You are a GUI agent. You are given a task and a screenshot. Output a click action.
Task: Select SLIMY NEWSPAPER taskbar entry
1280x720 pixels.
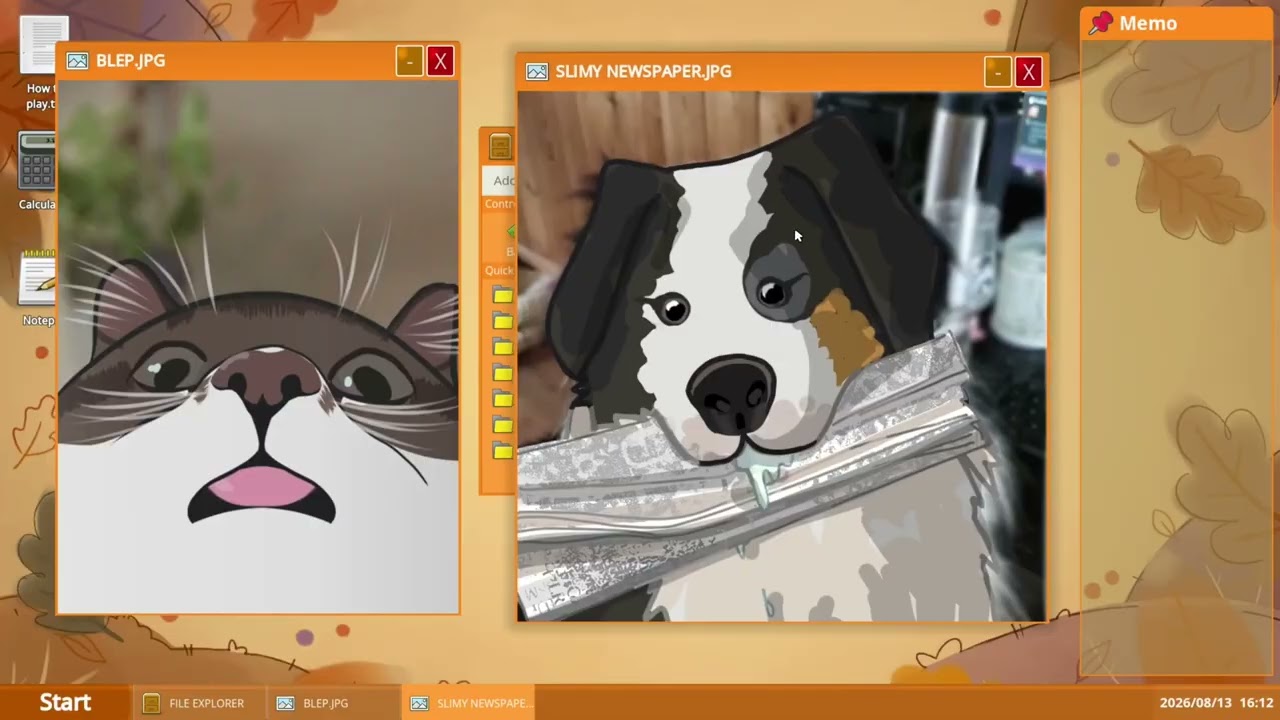pyautogui.click(x=469, y=703)
